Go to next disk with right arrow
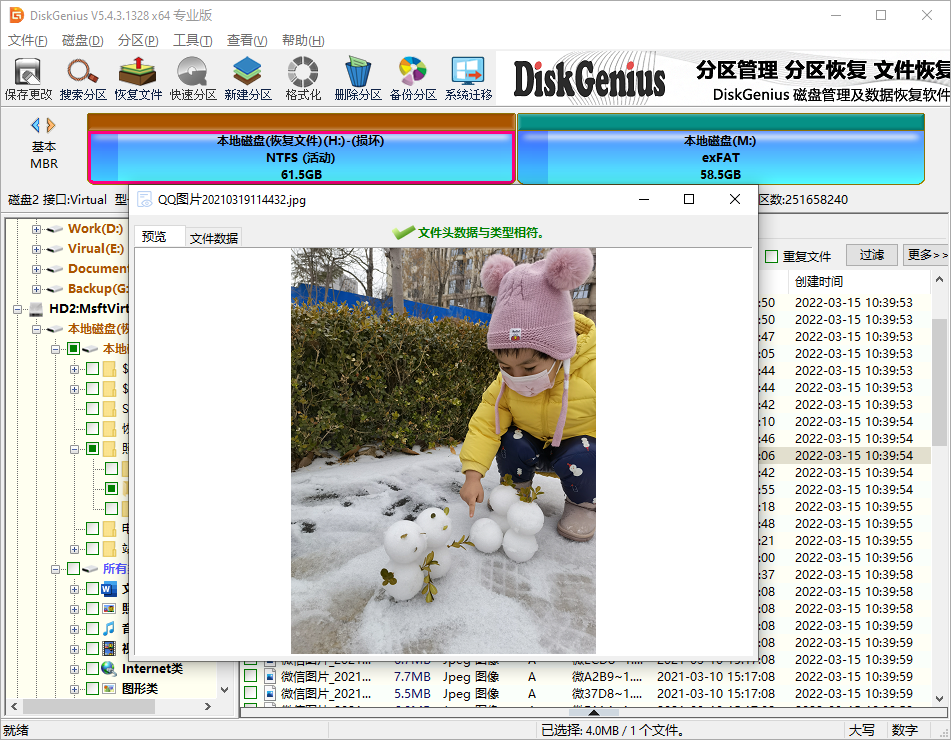Image resolution: width=951 pixels, height=740 pixels. click(51, 125)
